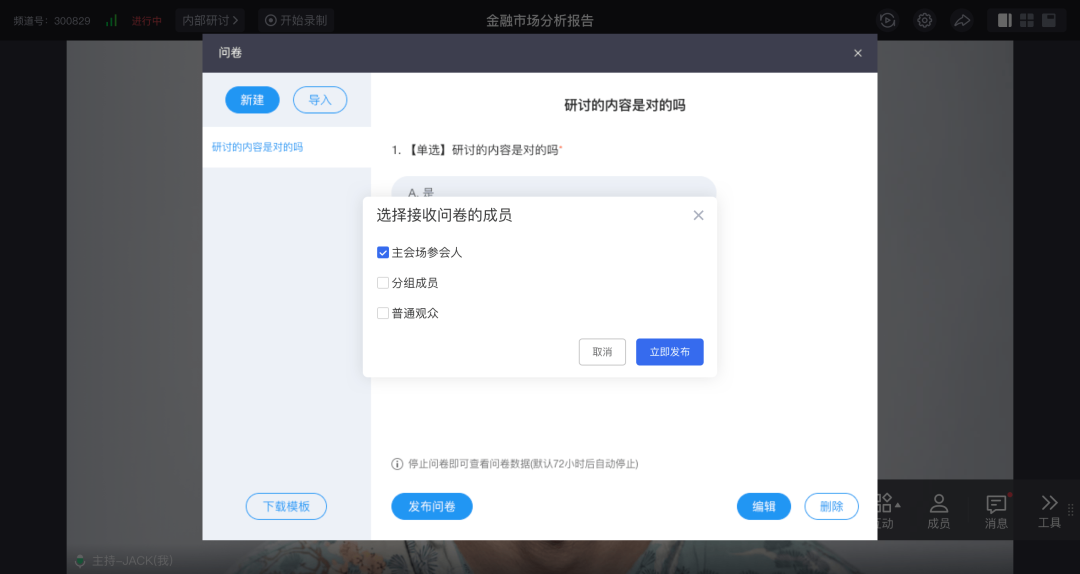This screenshot has height=574, width=1080.
Task: Open the 互动 interaction menu arrow
Action: click(897, 503)
